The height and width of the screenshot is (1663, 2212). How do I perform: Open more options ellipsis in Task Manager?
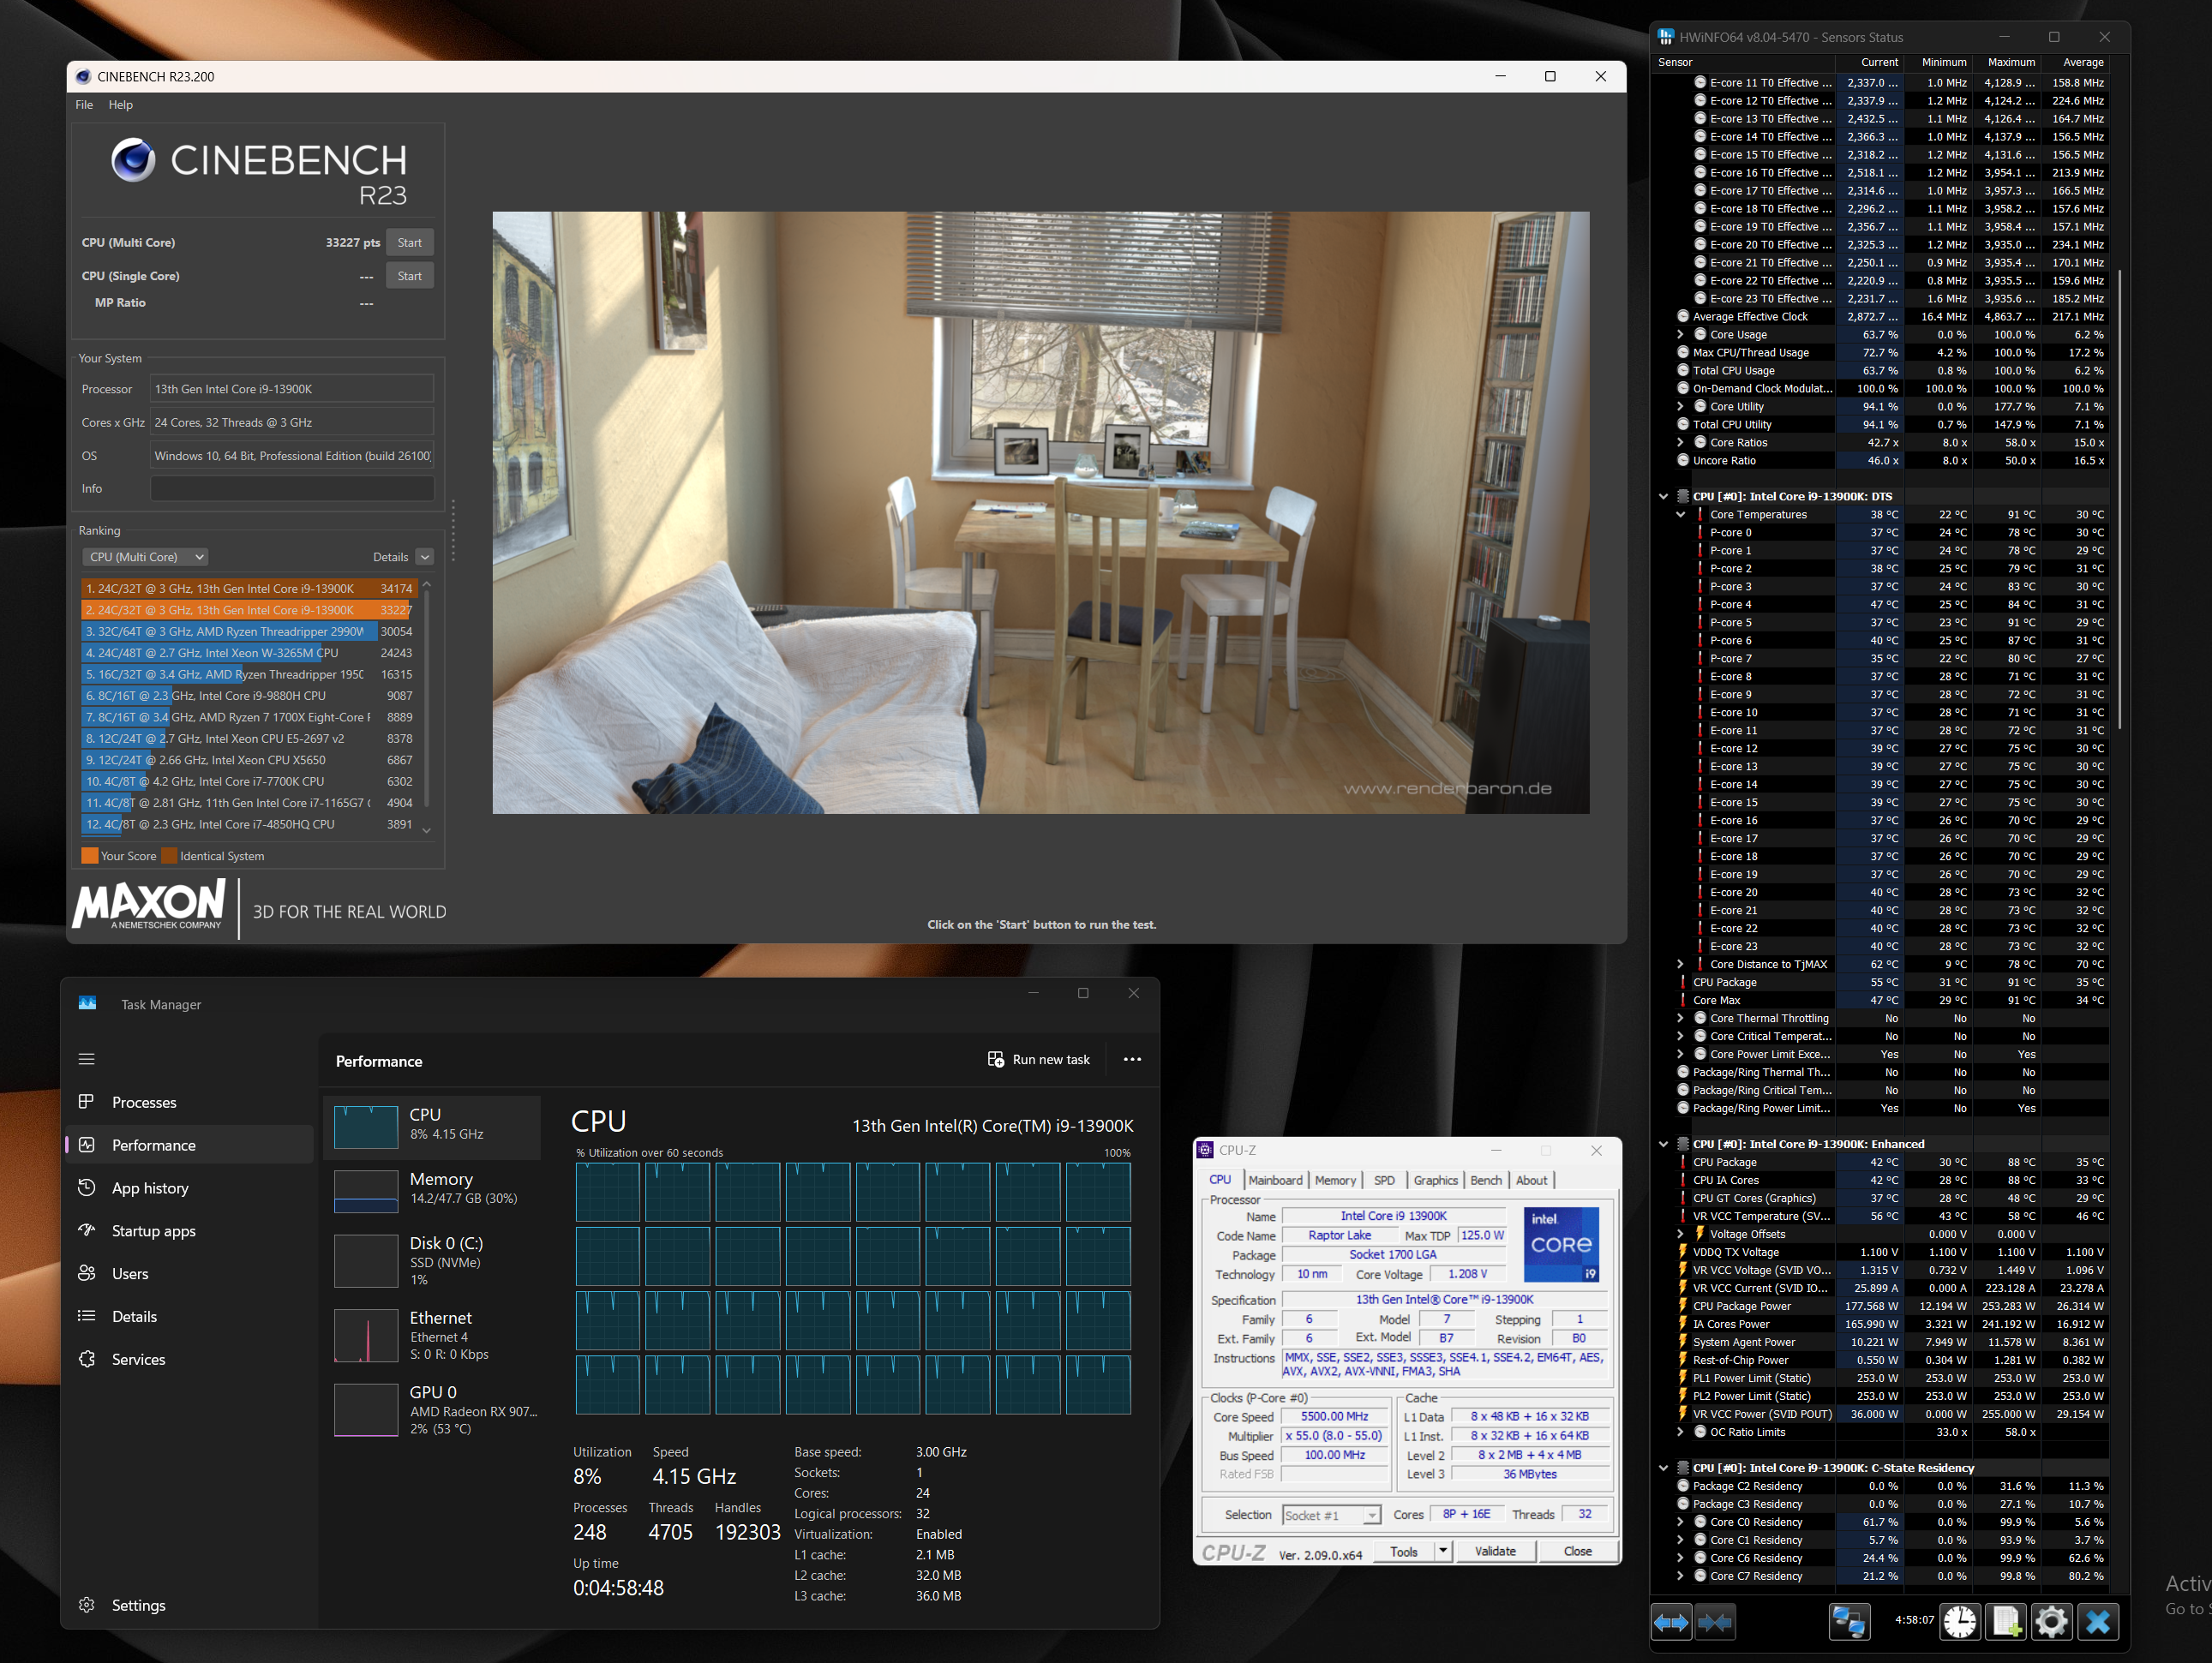(1132, 1059)
